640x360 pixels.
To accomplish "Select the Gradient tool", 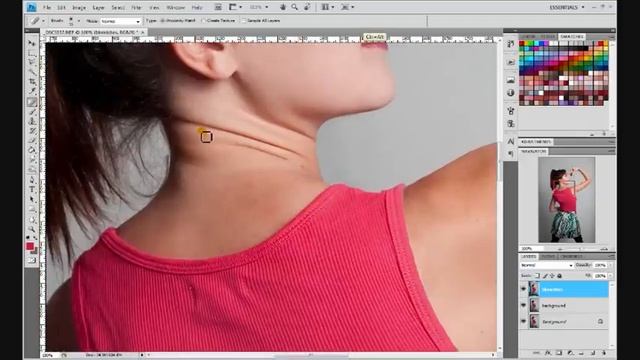I will point(31,151).
